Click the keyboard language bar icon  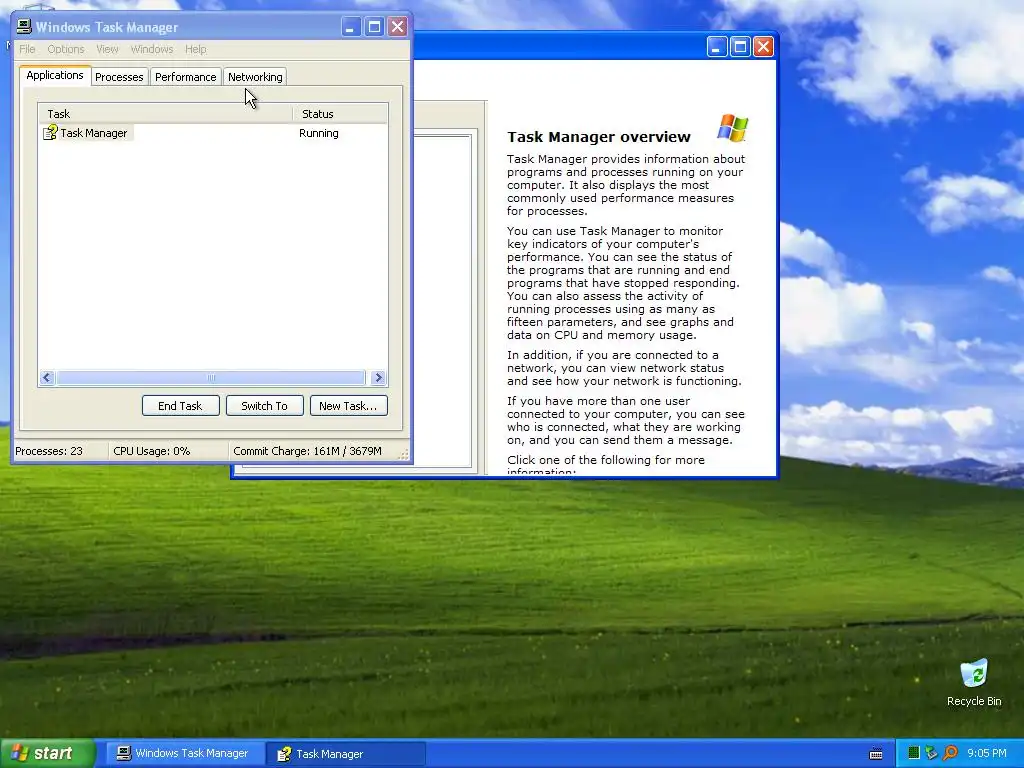(x=876, y=754)
